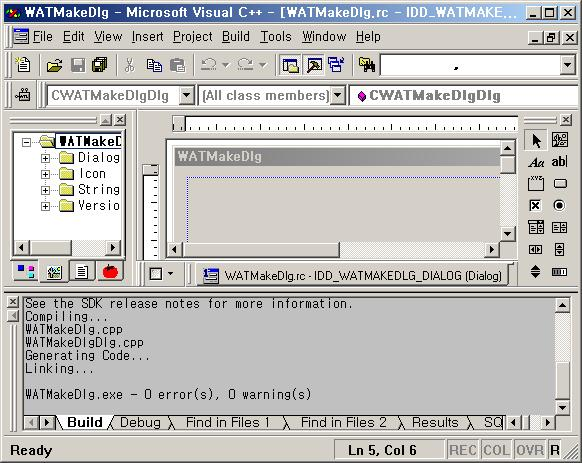This screenshot has width=582, height=463.
Task: Click the Push Button control tool
Action: coord(560,183)
